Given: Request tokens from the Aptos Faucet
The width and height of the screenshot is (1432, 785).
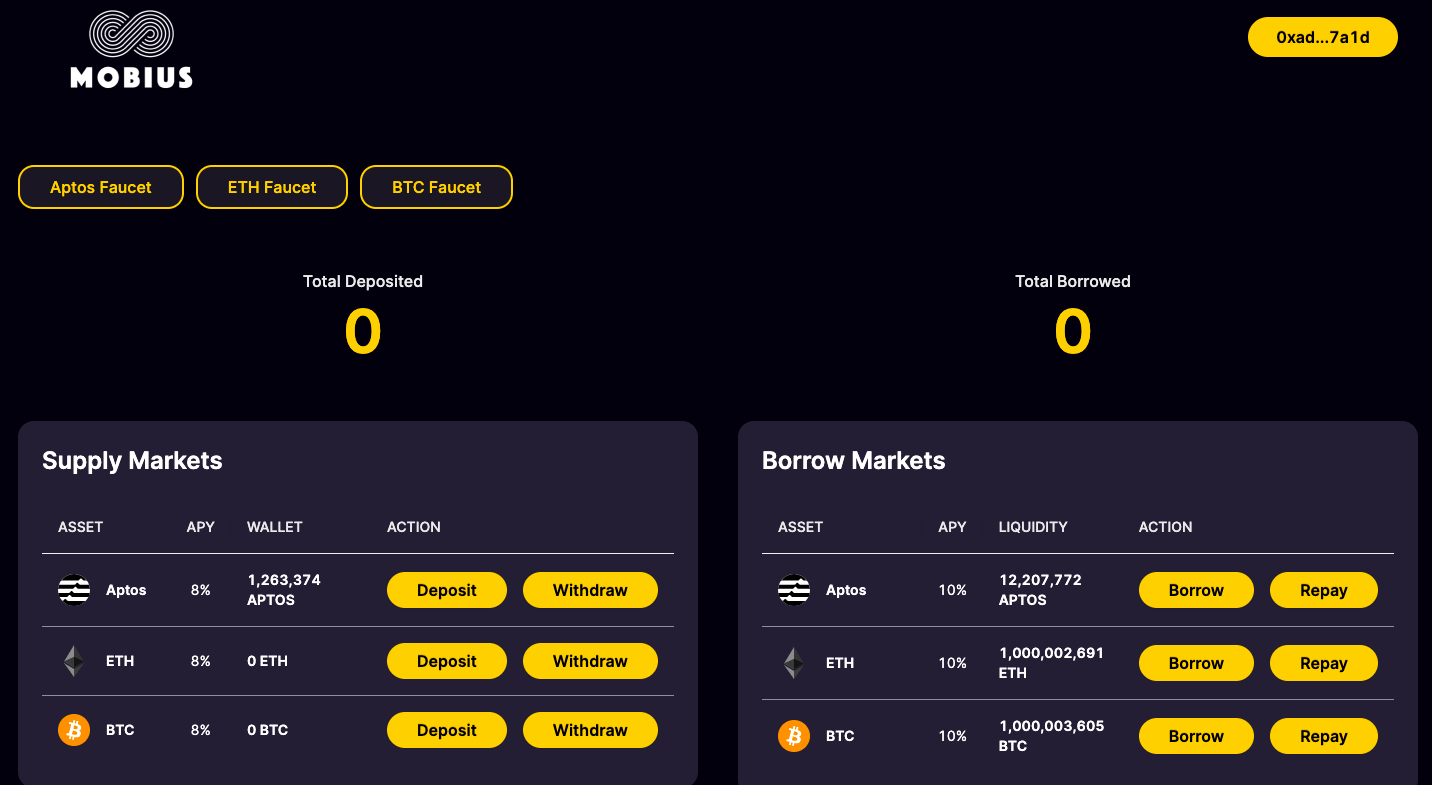Looking at the screenshot, I should (x=101, y=187).
